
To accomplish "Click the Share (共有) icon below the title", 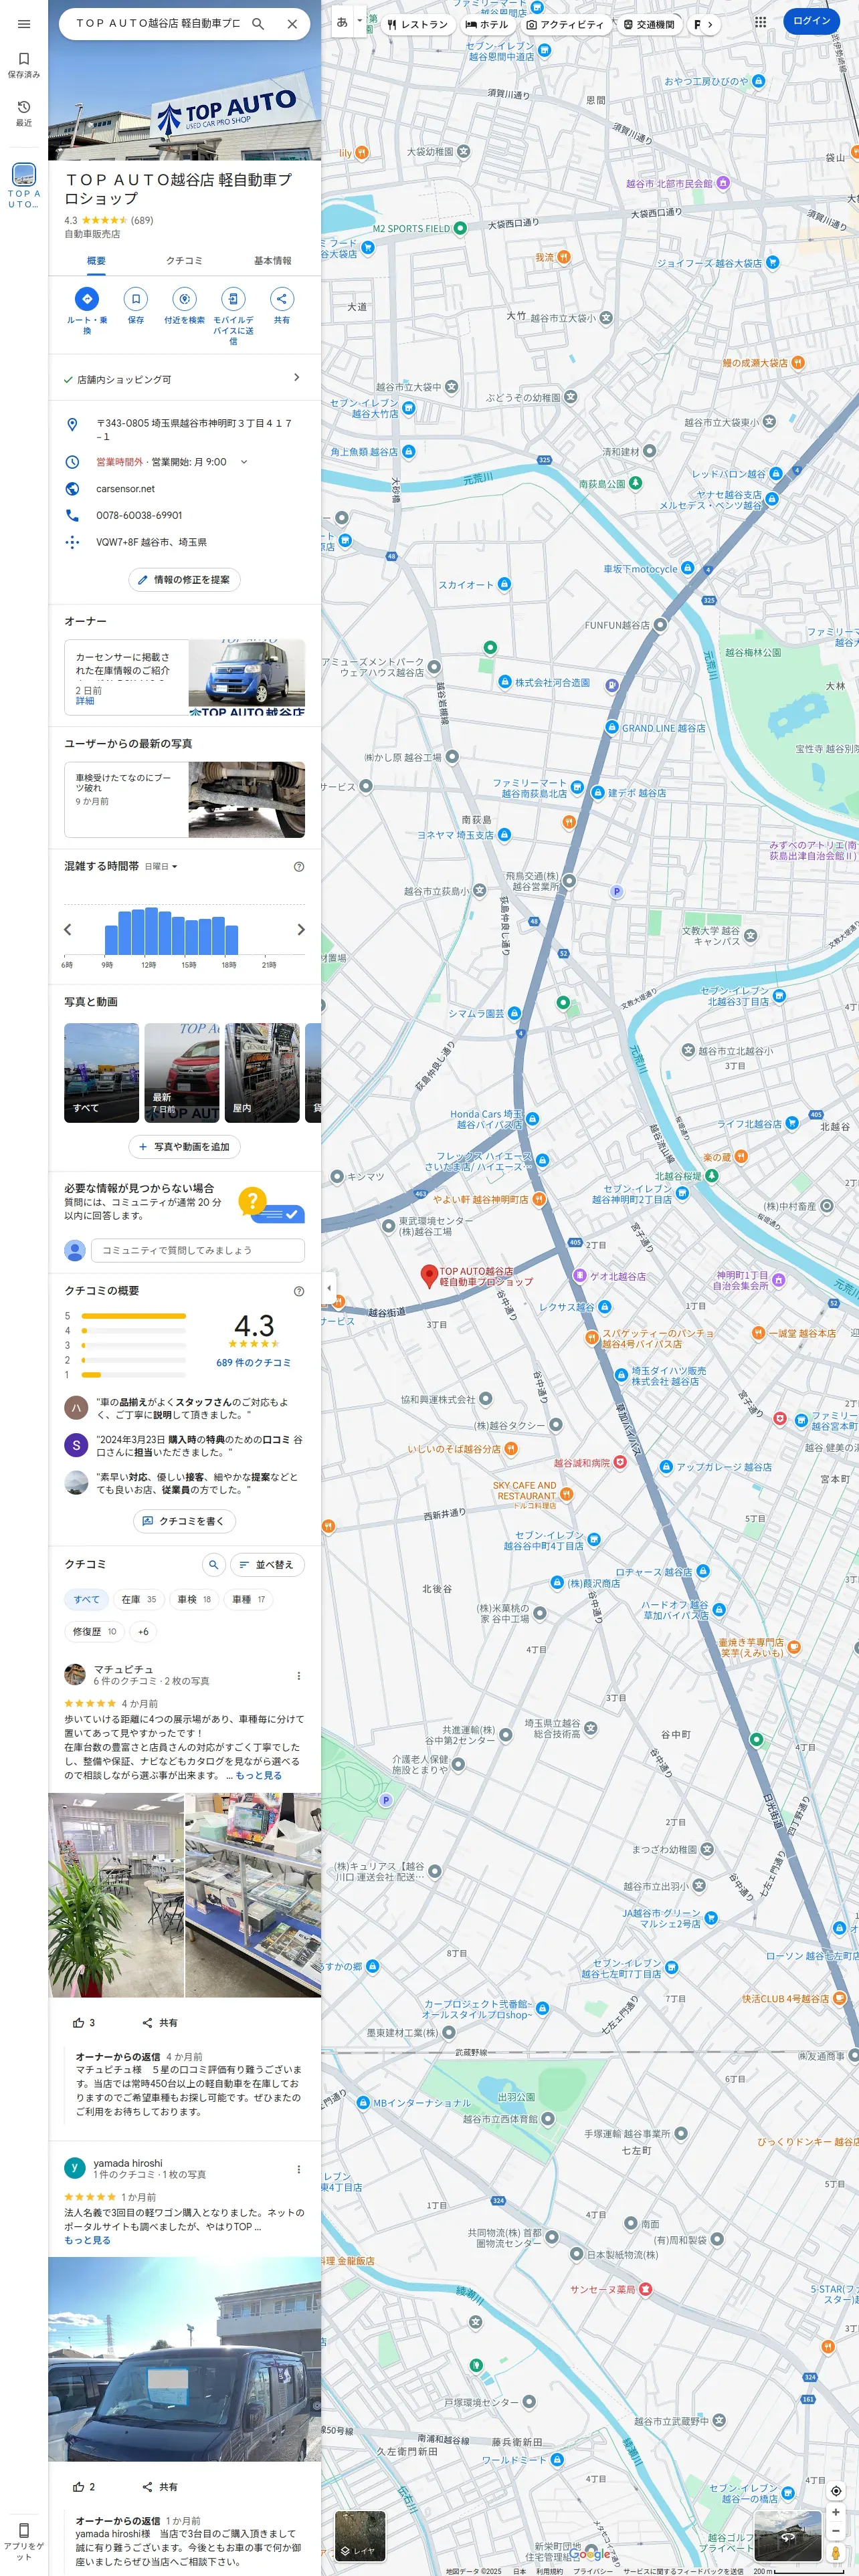I will pyautogui.click(x=282, y=299).
